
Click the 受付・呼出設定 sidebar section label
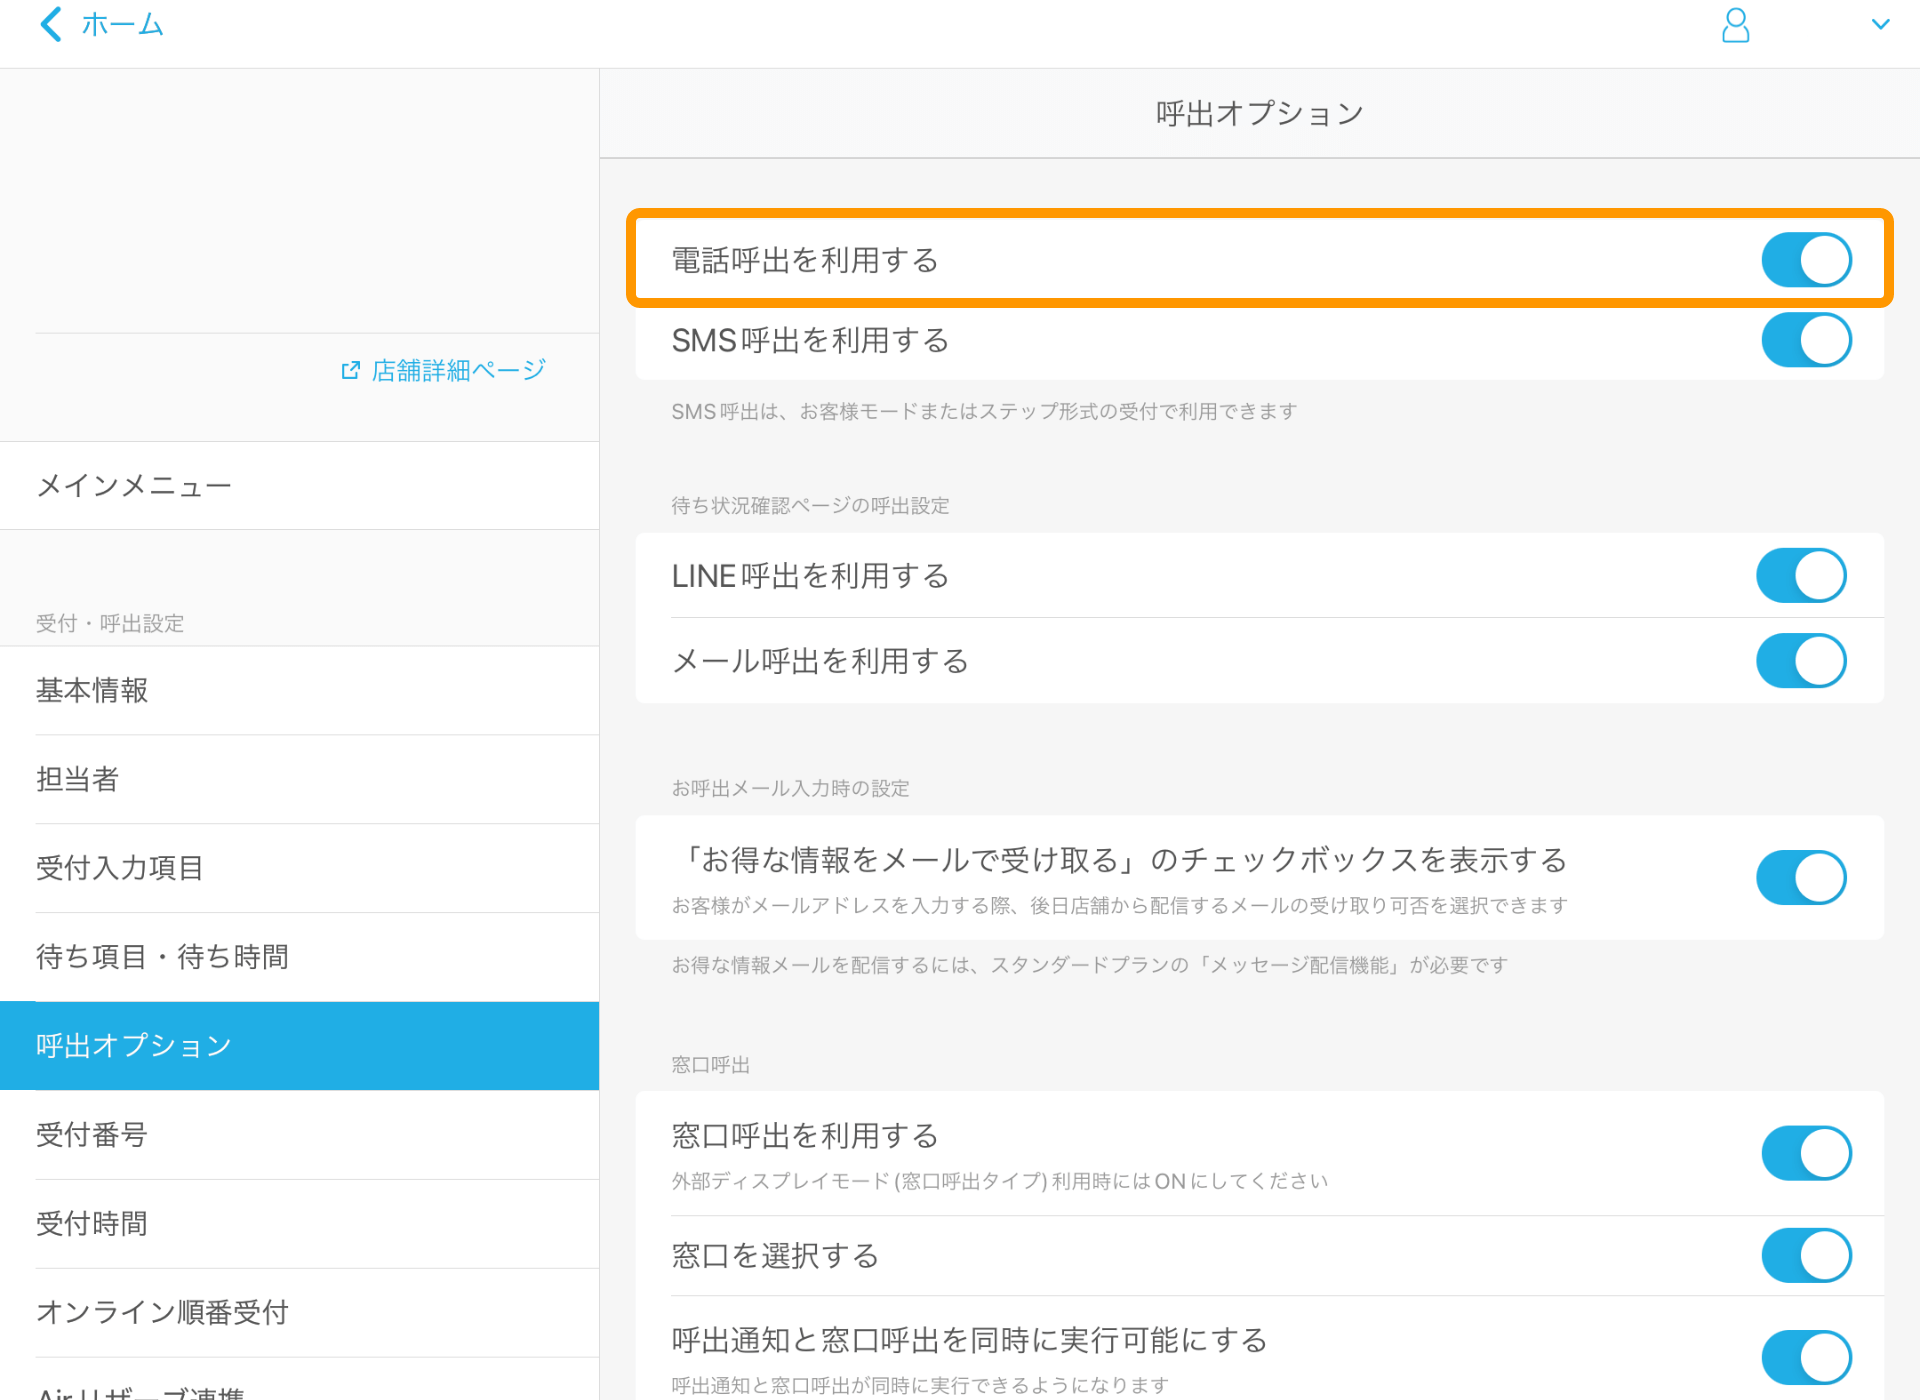coord(110,624)
